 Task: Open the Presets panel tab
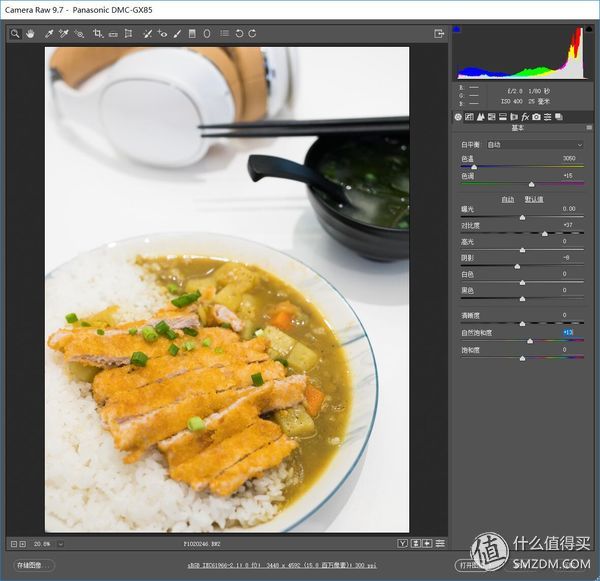pyautogui.click(x=548, y=117)
